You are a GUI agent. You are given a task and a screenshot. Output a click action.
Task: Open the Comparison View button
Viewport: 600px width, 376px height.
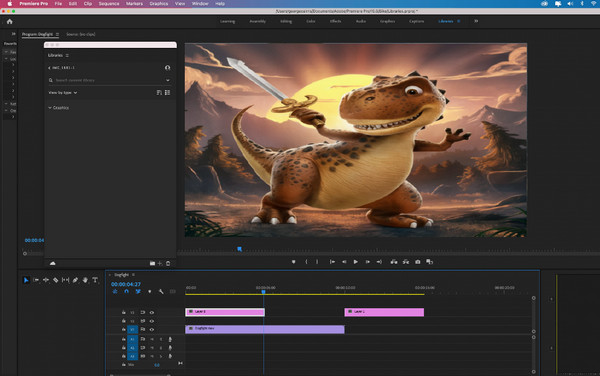(430, 262)
